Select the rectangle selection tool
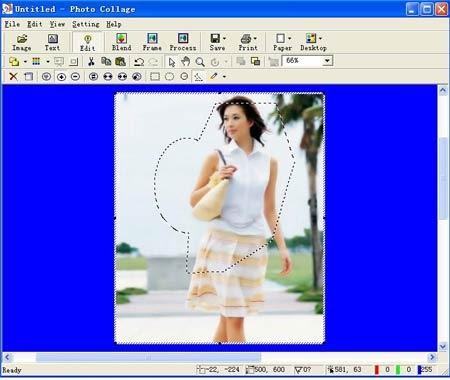This screenshot has width=450, height=380. [155, 77]
